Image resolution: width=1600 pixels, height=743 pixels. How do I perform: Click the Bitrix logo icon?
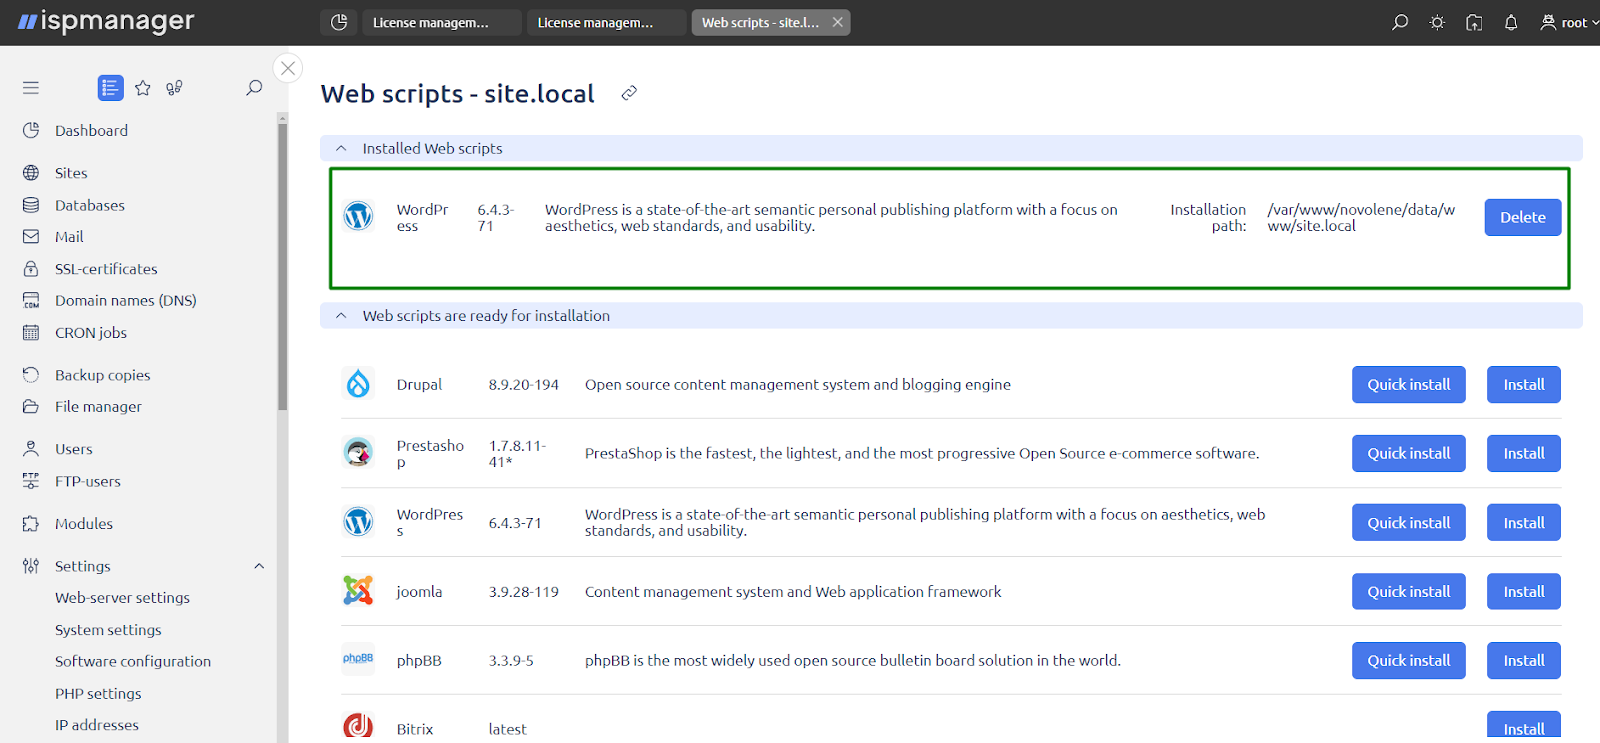(x=358, y=727)
